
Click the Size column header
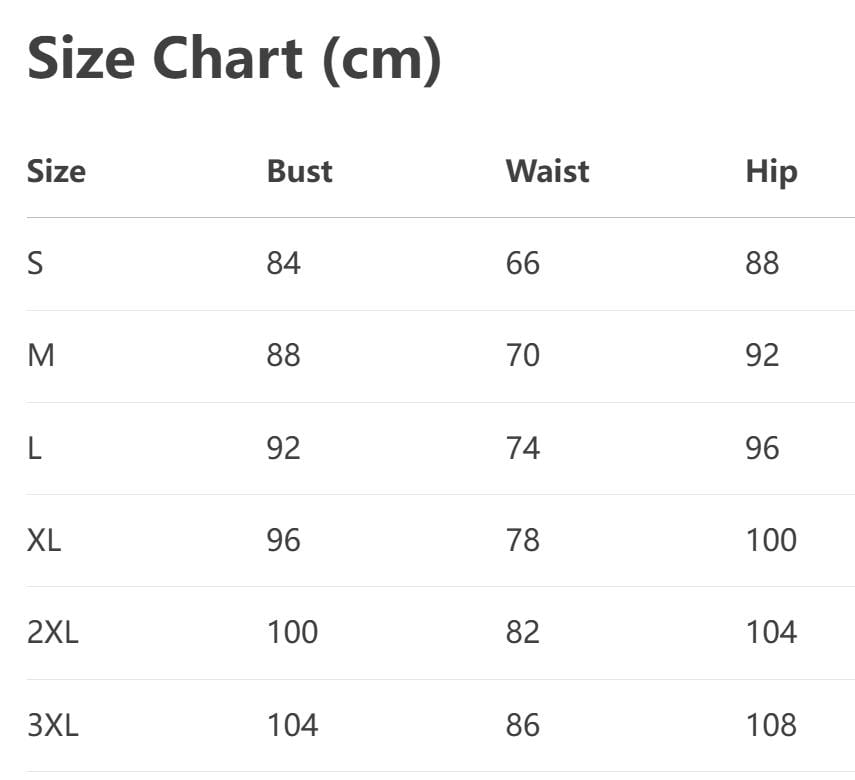(56, 171)
